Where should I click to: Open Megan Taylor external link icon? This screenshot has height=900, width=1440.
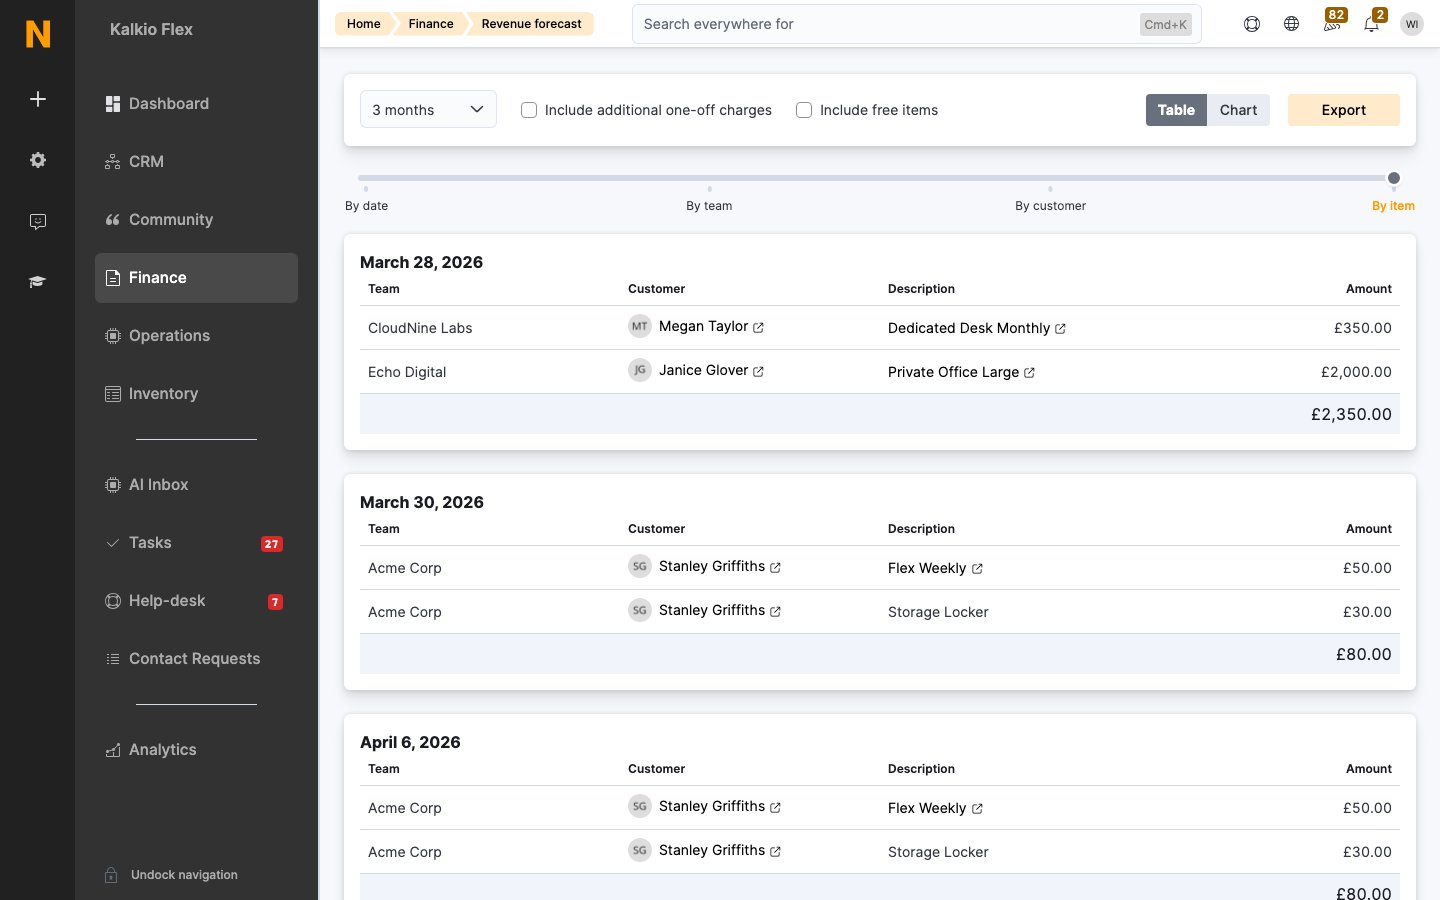(x=758, y=328)
